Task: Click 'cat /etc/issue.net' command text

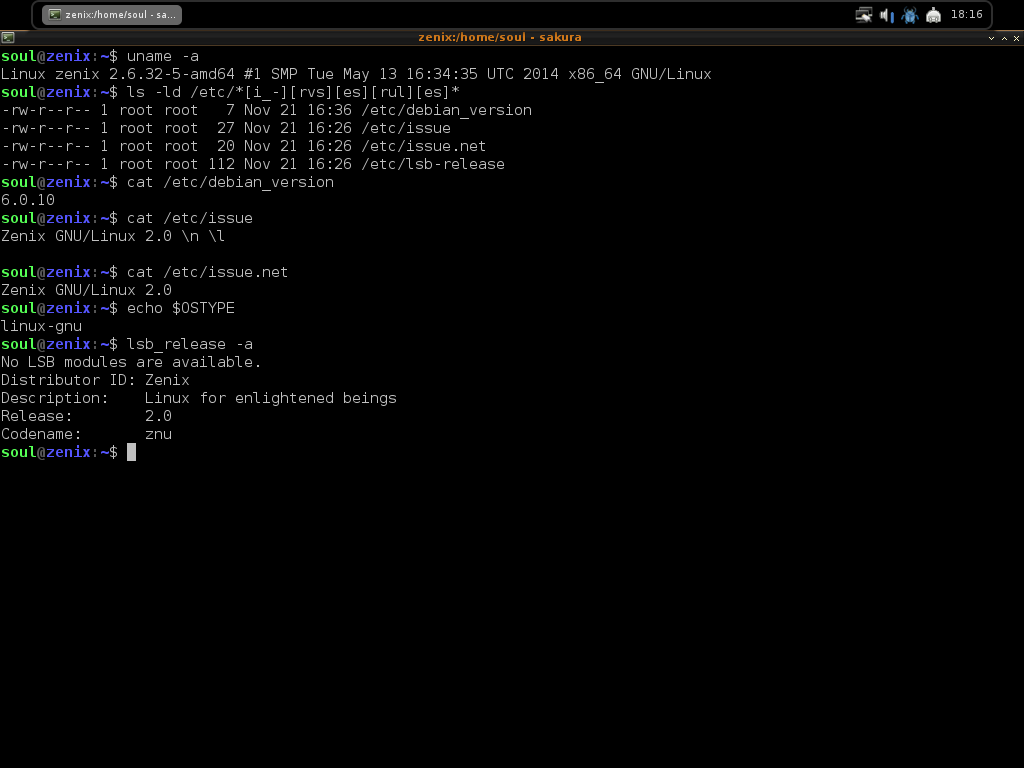Action: tap(208, 272)
